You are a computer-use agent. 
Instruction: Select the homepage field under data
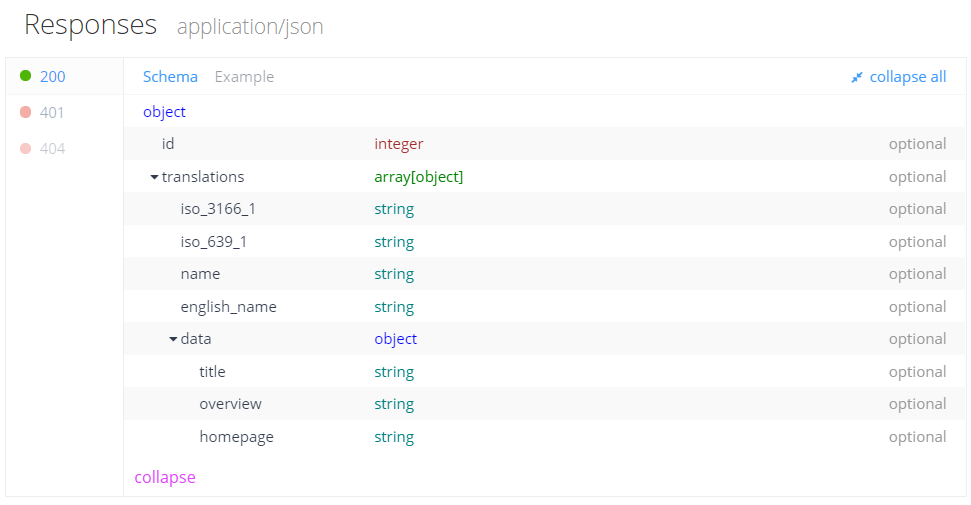tap(237, 437)
